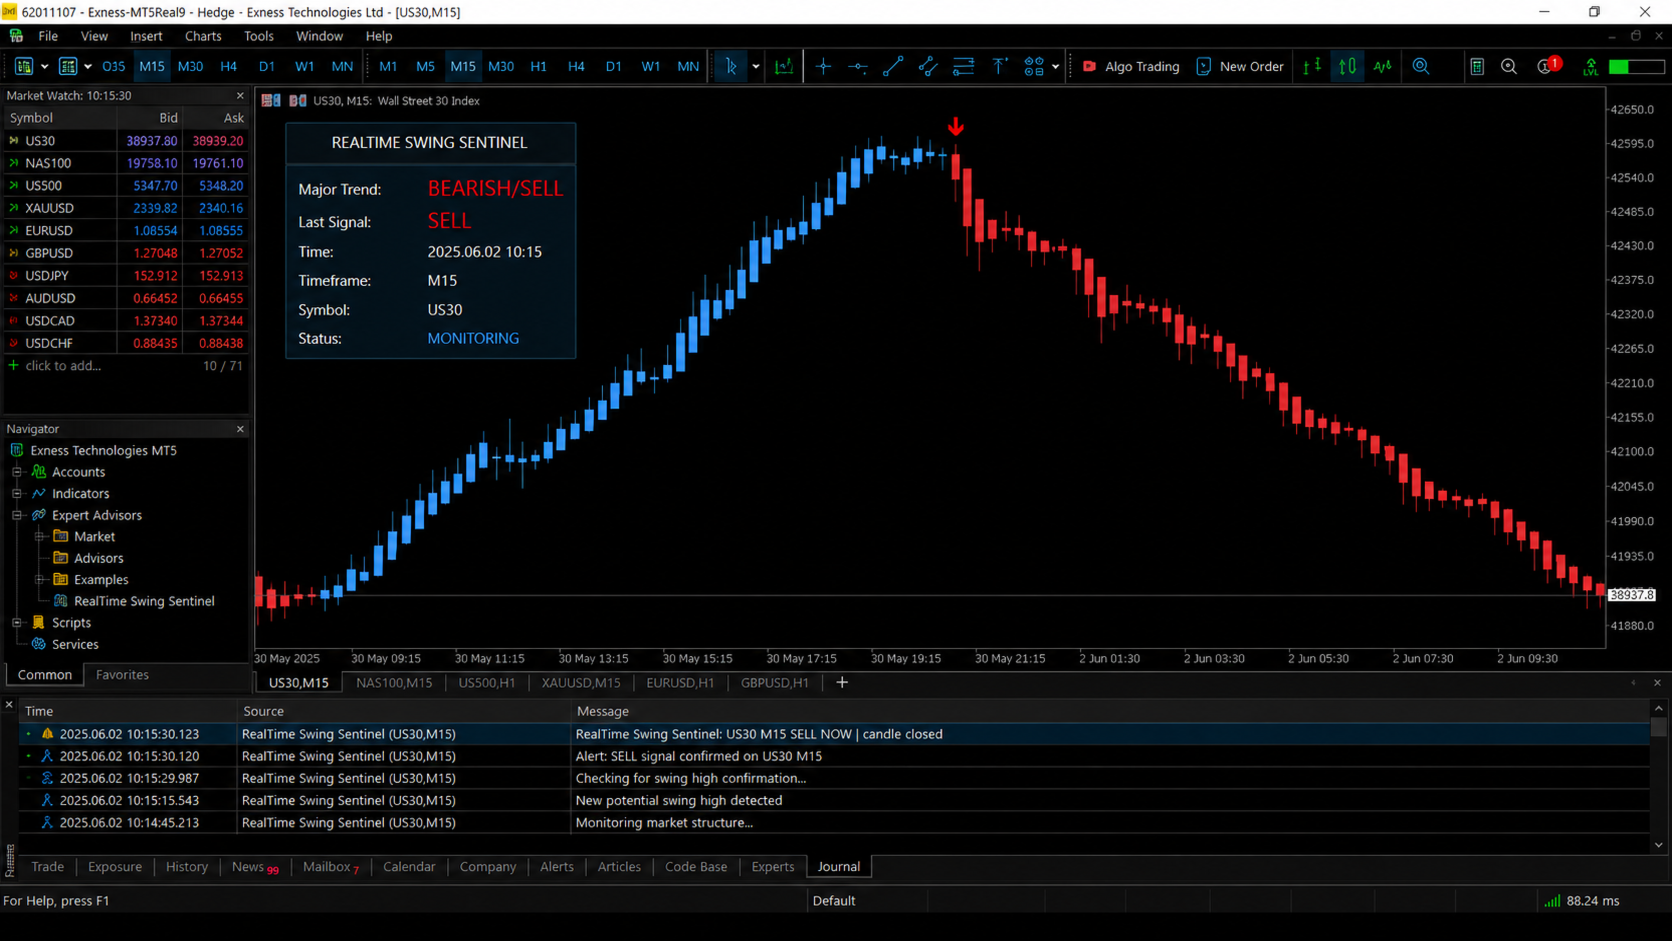The height and width of the screenshot is (941, 1672).
Task: Expand the Market folder node
Action: pos(39,537)
